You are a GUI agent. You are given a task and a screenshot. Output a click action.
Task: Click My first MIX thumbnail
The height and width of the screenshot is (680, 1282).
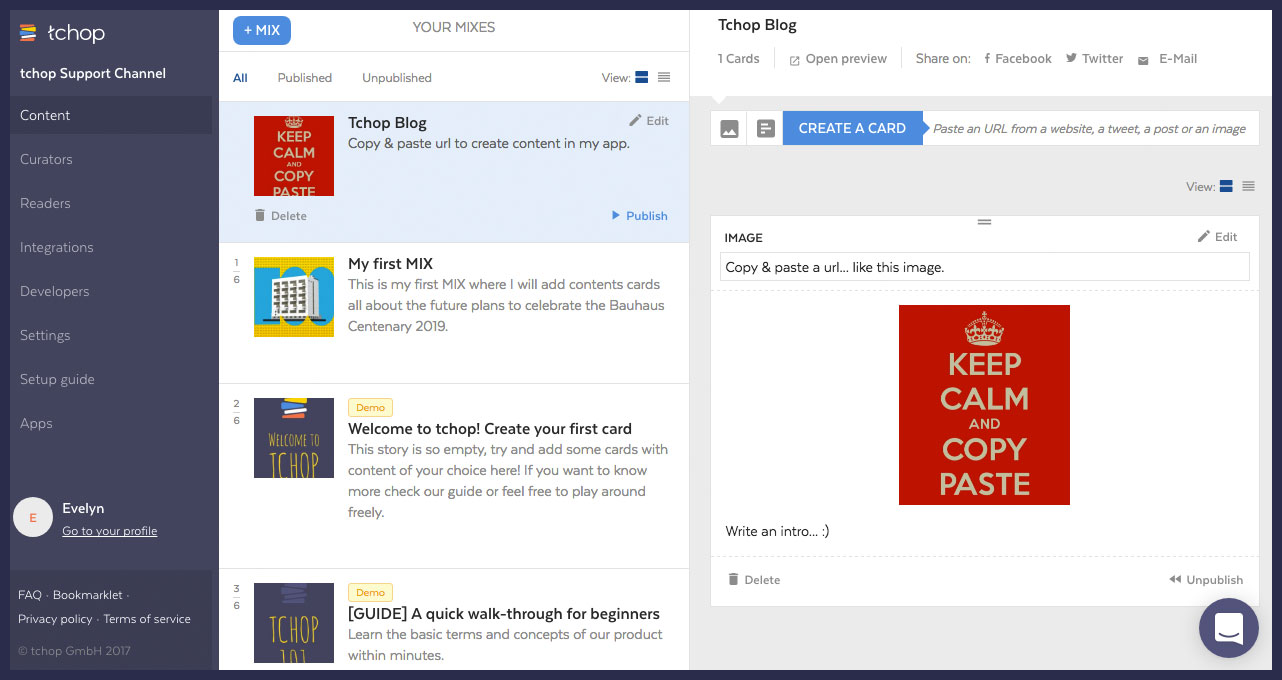tap(294, 297)
